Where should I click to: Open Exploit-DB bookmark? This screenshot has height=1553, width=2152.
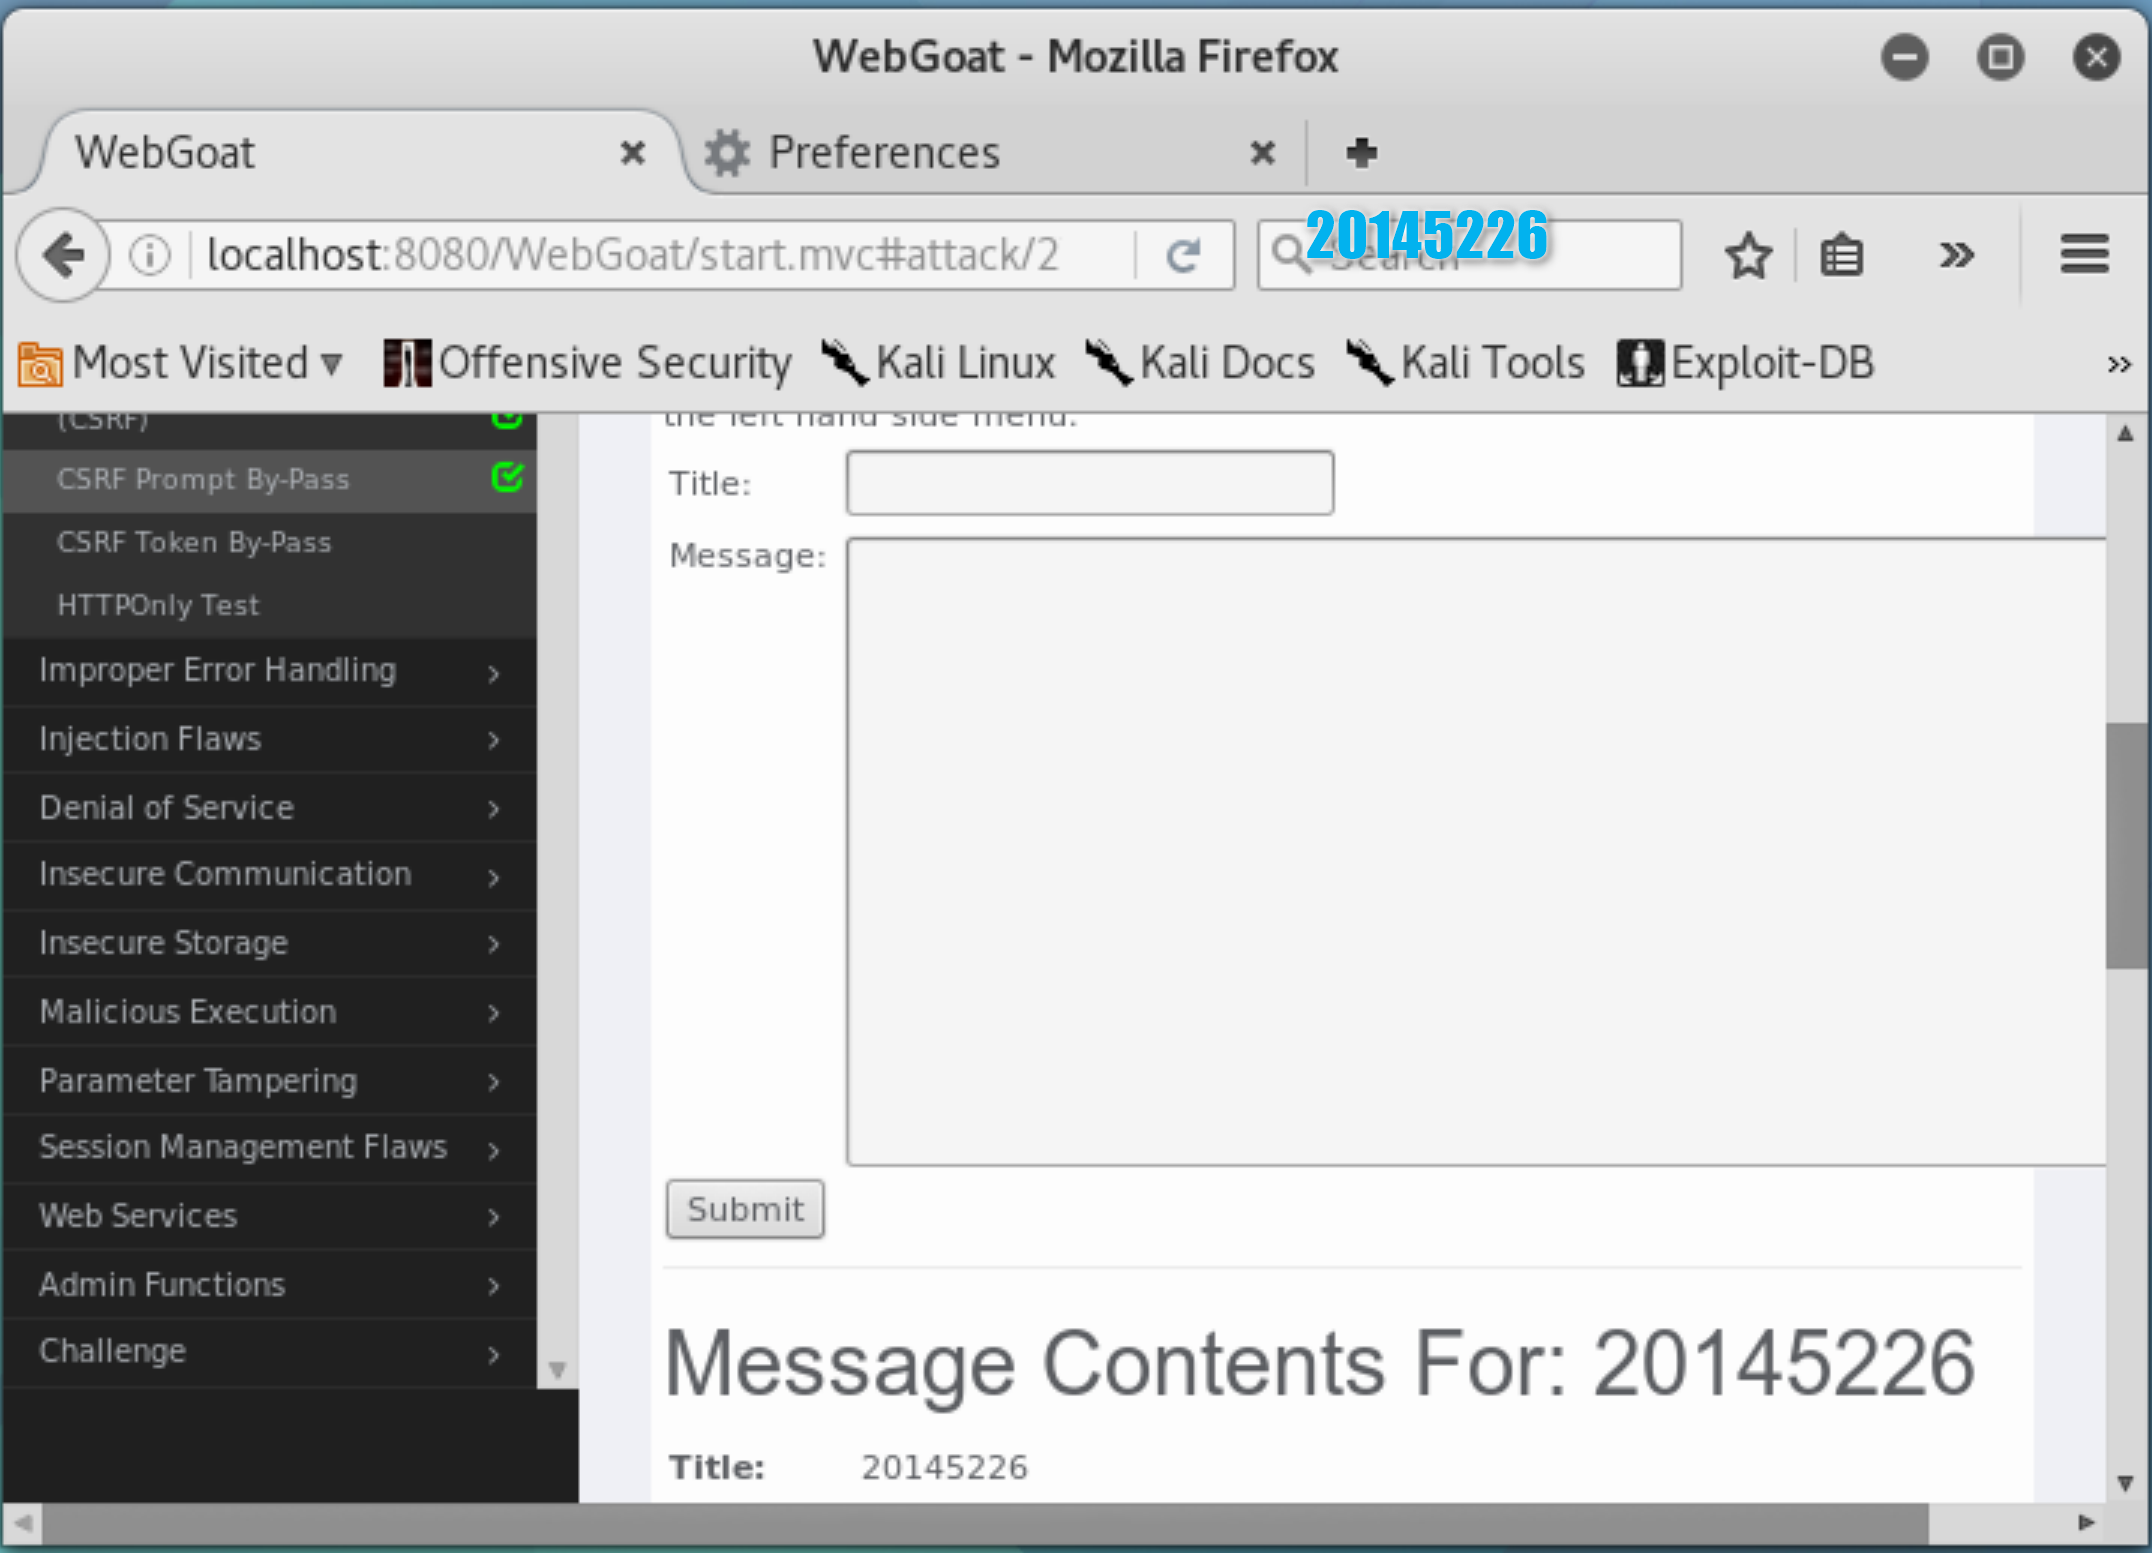1746,363
